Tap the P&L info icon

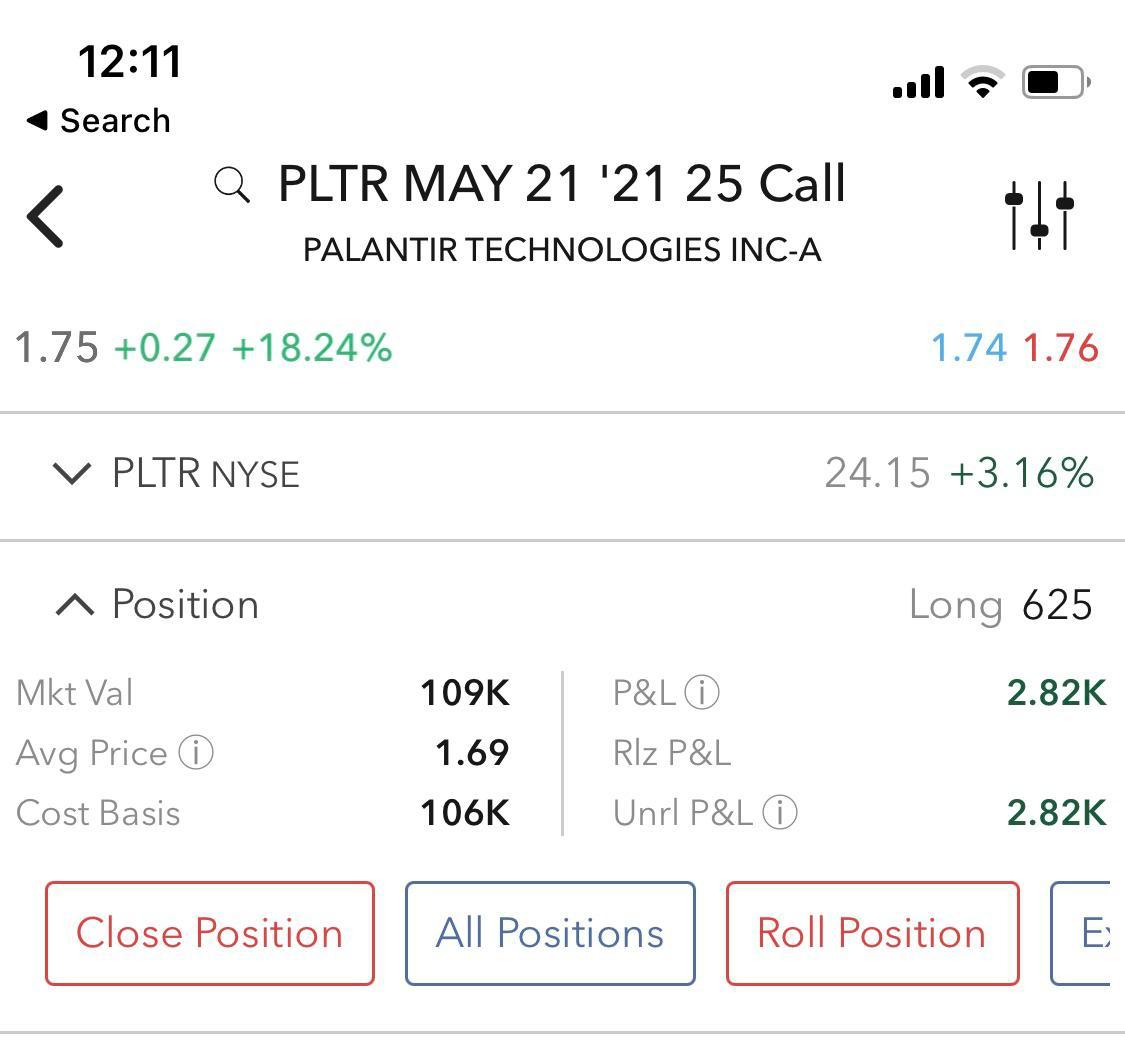point(703,692)
